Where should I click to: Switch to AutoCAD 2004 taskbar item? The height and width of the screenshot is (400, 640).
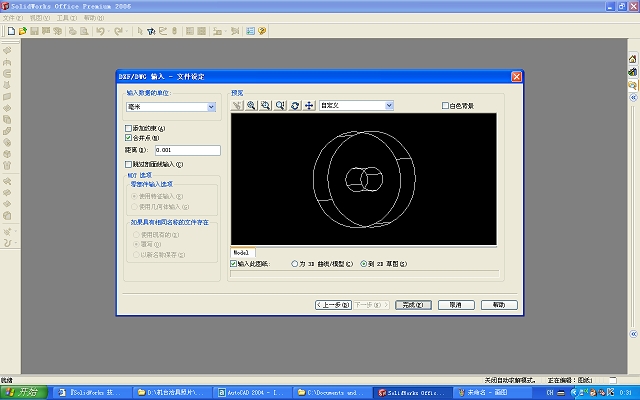click(x=253, y=392)
